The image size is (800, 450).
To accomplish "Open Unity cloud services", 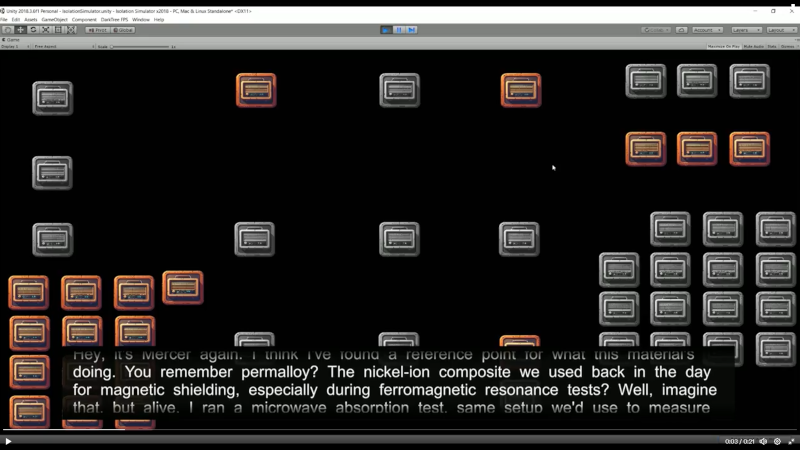I will pyautogui.click(x=681, y=30).
